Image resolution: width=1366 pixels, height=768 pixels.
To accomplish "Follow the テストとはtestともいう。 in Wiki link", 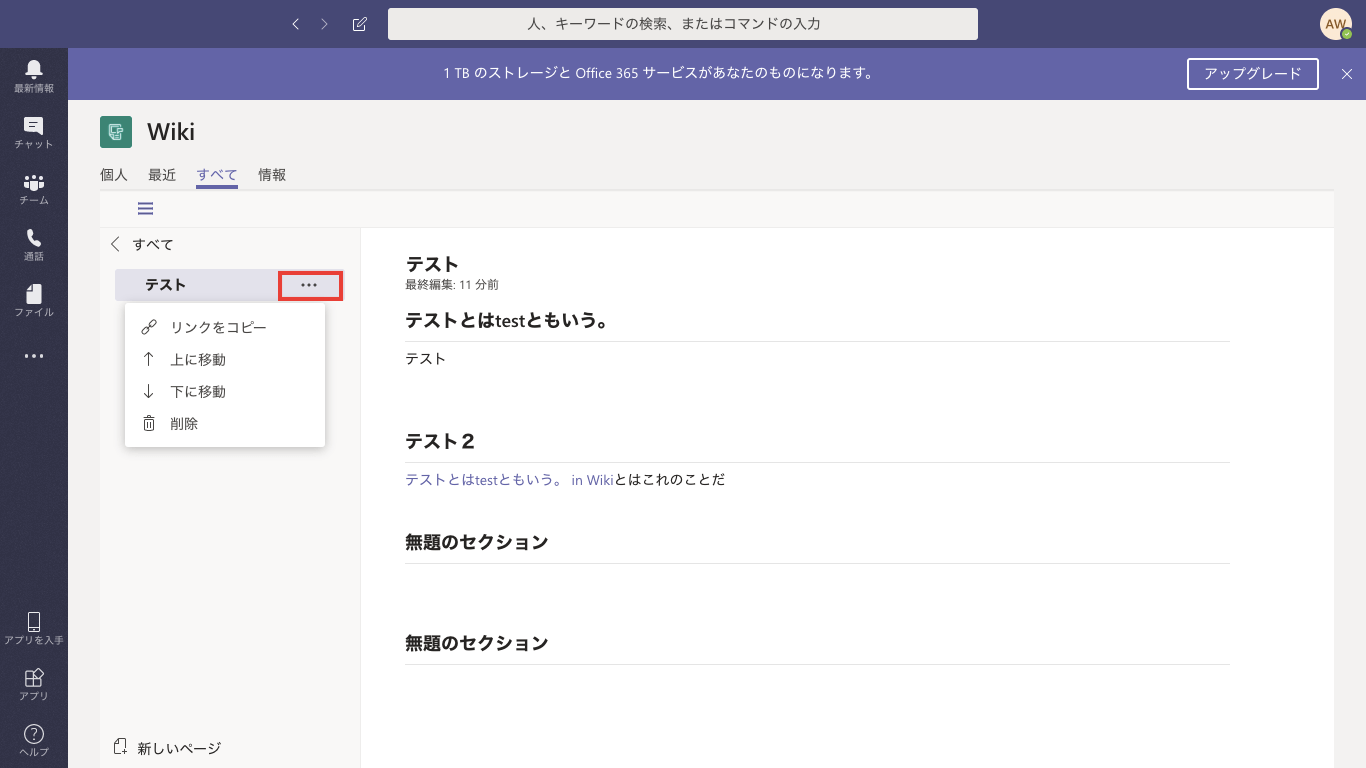I will tap(509, 480).
